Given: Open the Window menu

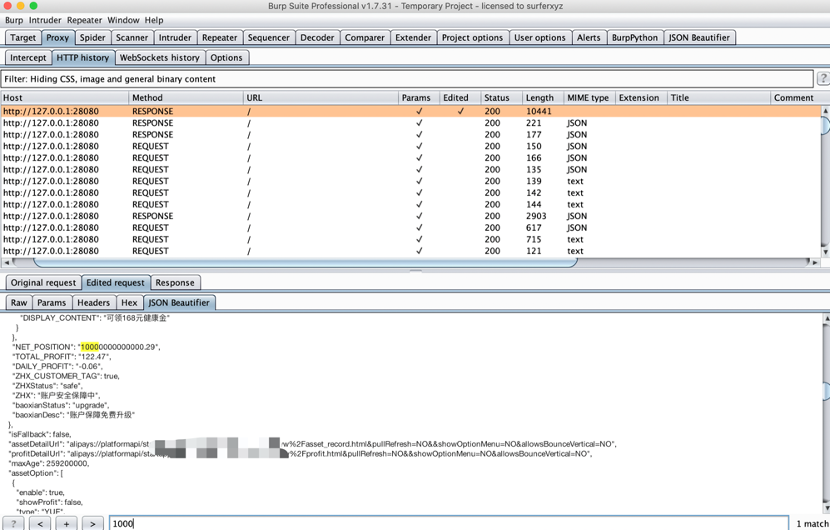Looking at the screenshot, I should [123, 20].
